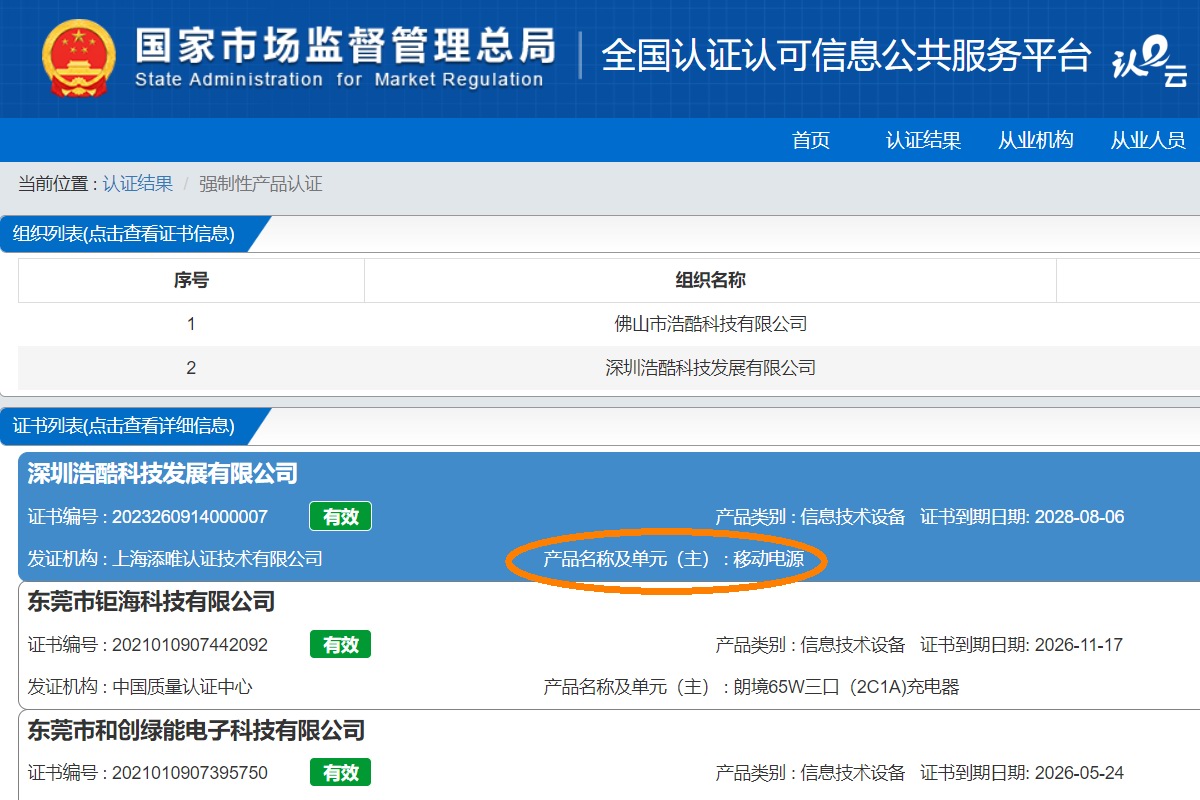1200x800 pixels.
Task: Click row number 1 in the organization table
Action: coord(191,324)
